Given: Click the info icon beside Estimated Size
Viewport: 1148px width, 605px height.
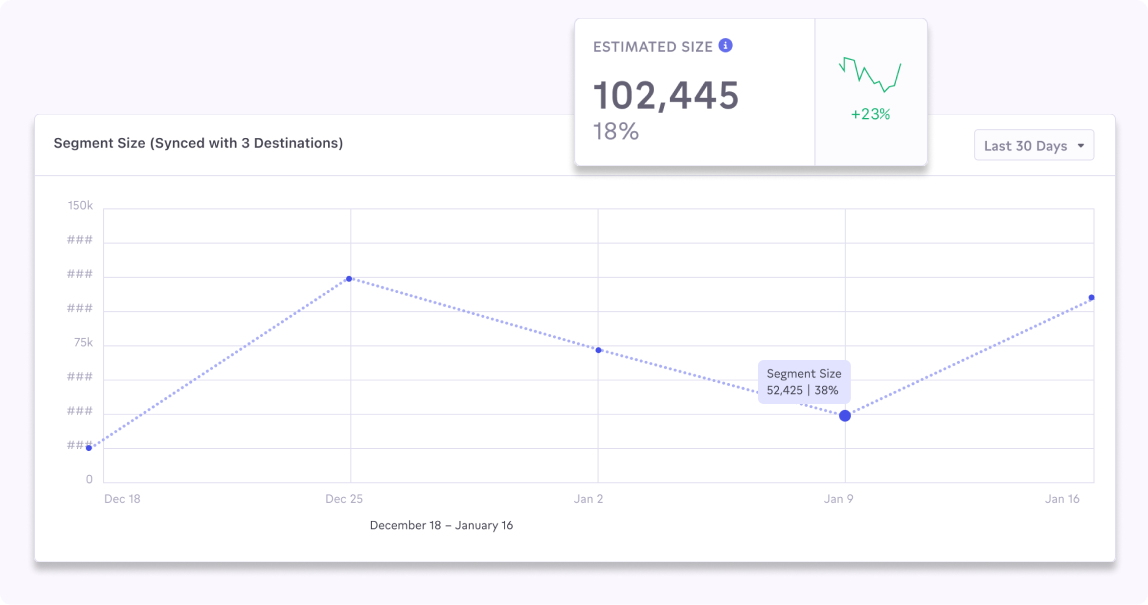Looking at the screenshot, I should click(726, 46).
